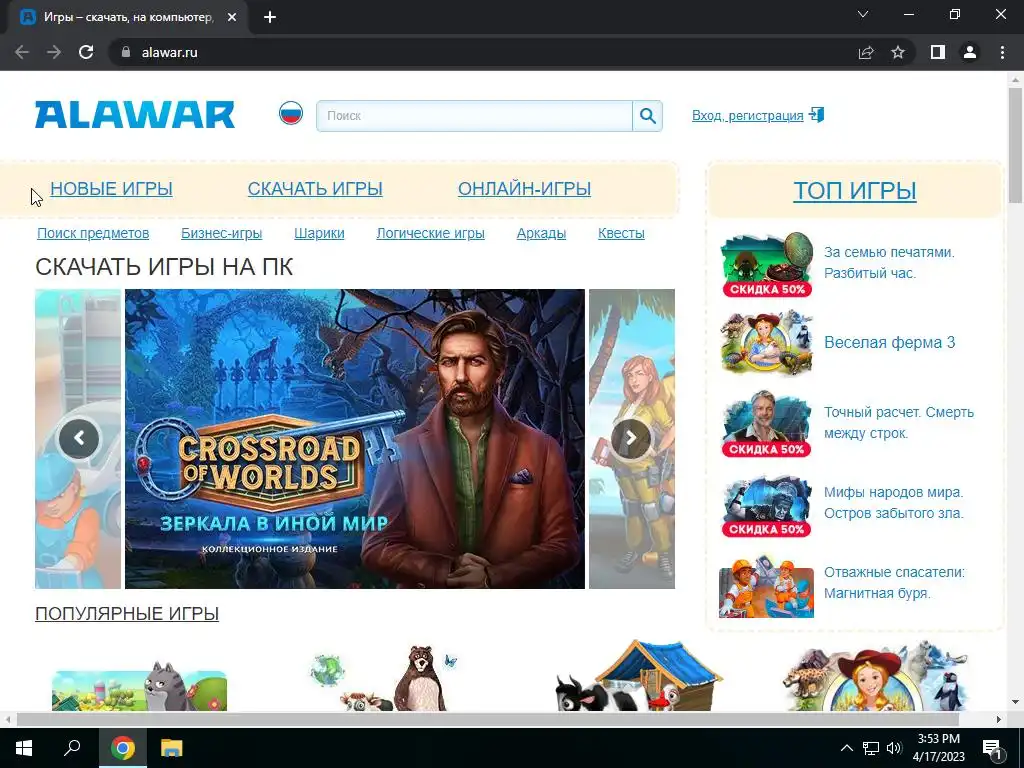The height and width of the screenshot is (768, 1024).
Task: Click Вход, регистрация link
Action: [x=748, y=116]
